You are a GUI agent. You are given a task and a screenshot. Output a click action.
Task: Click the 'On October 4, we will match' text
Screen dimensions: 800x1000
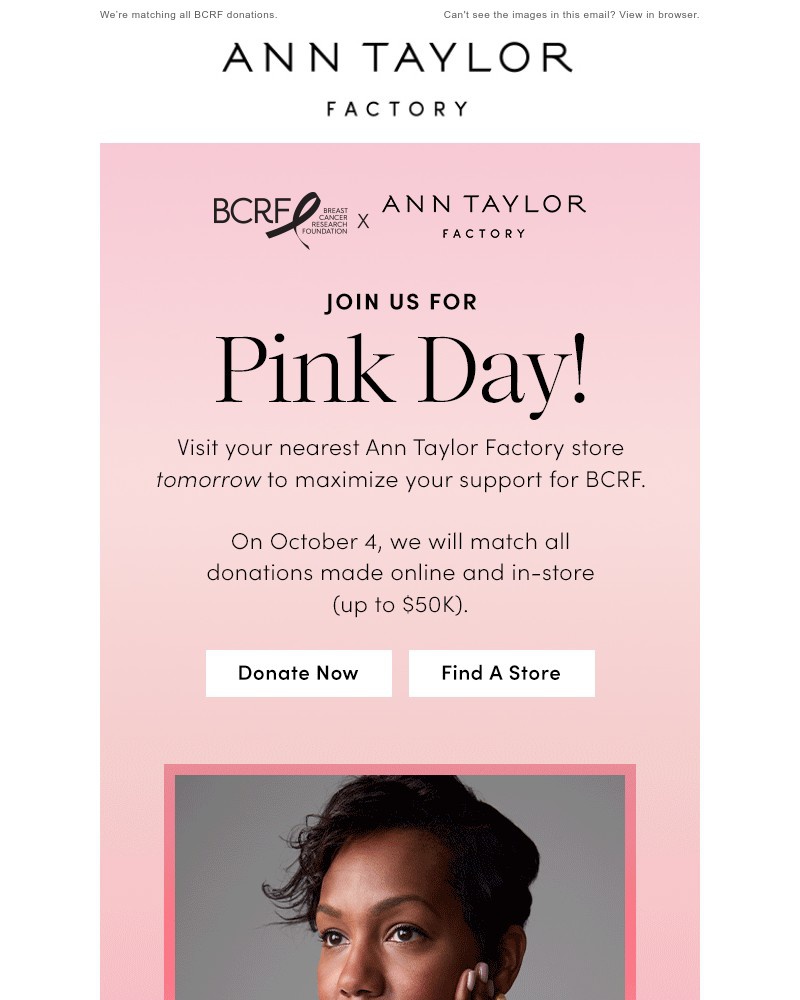click(400, 542)
